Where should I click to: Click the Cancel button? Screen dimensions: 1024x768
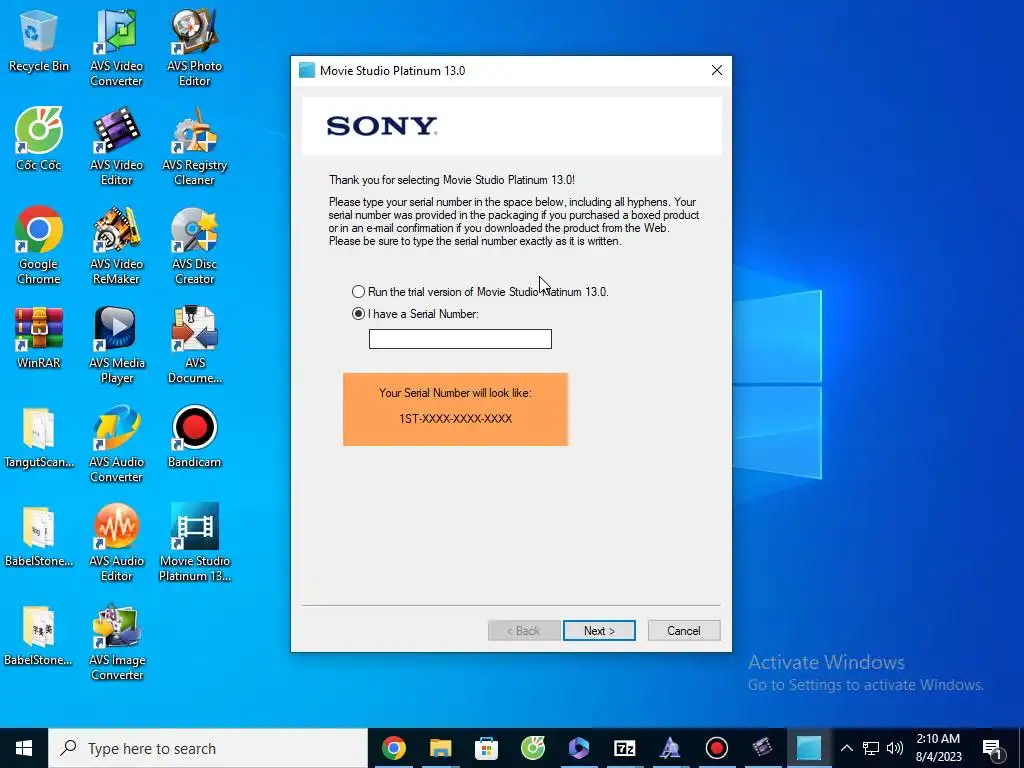pos(684,631)
